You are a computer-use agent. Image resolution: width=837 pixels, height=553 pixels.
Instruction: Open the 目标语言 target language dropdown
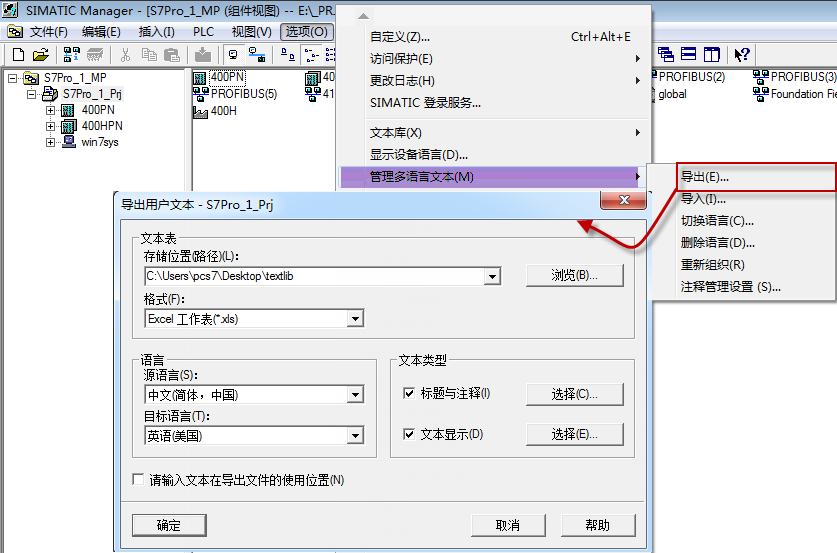355,436
